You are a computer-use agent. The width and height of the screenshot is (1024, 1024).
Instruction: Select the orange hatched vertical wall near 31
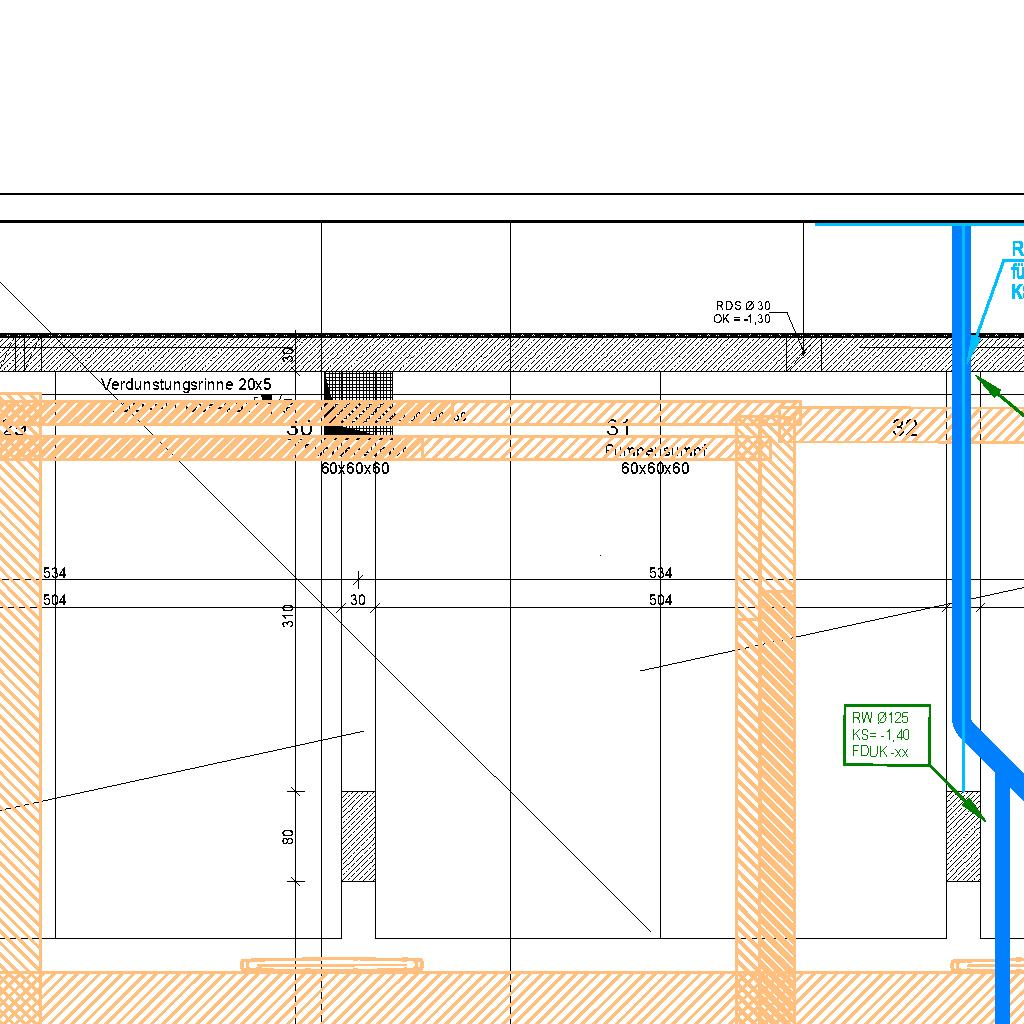point(766,700)
